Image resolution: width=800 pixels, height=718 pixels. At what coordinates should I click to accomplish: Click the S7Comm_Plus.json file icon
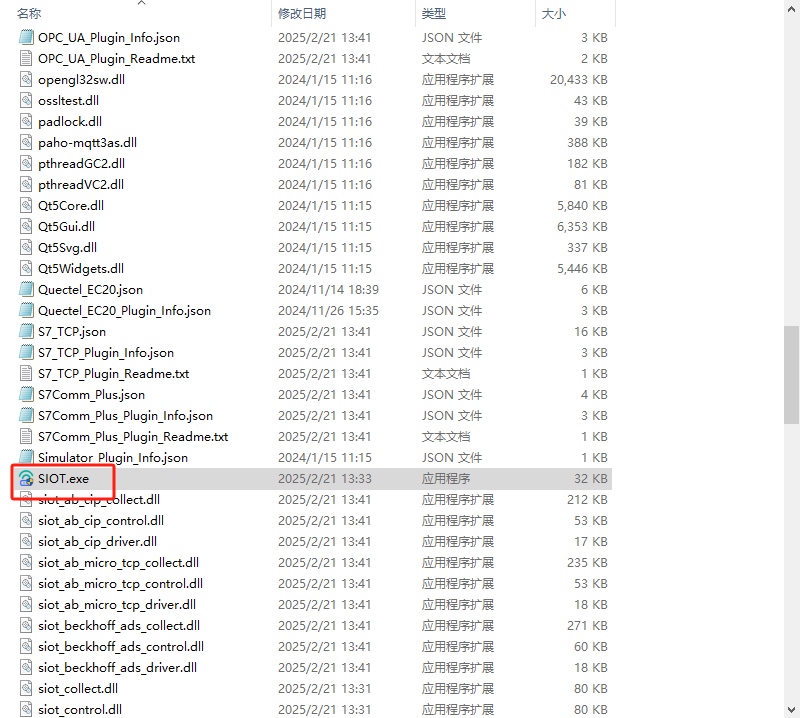(26, 394)
